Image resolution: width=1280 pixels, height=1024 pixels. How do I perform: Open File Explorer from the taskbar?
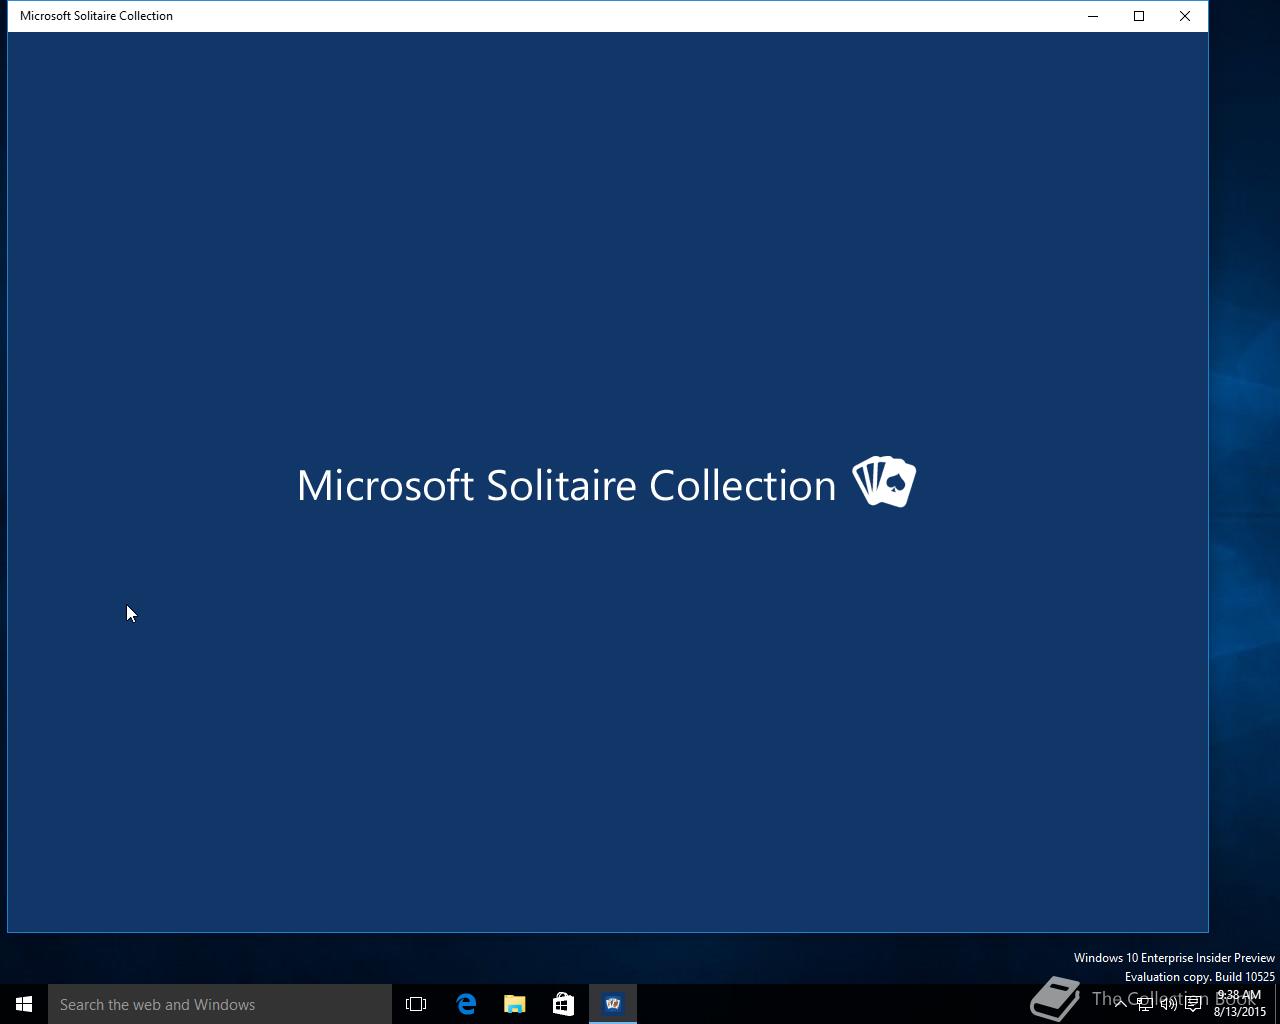click(514, 1004)
